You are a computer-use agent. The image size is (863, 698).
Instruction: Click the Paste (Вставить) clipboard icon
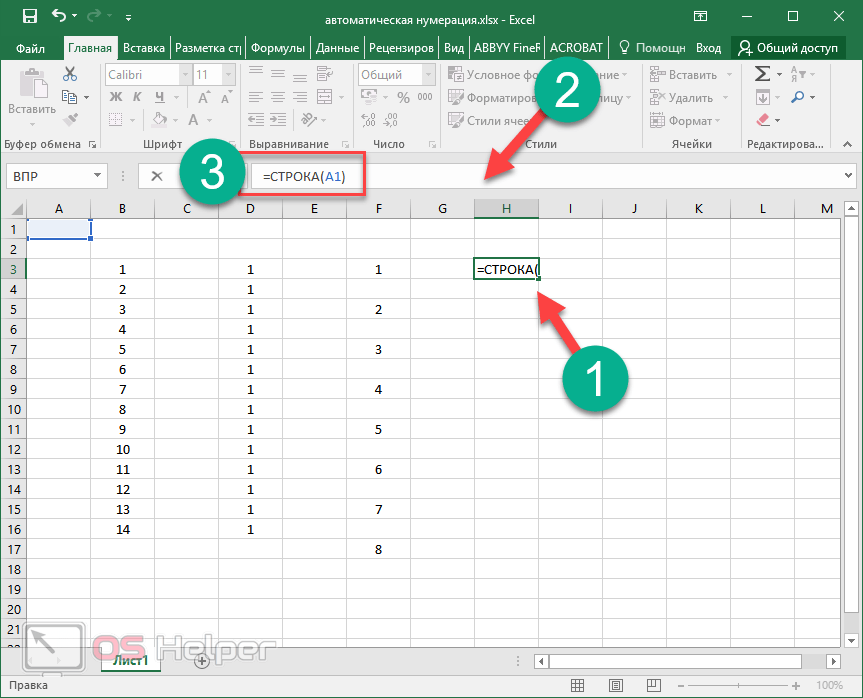[x=32, y=85]
